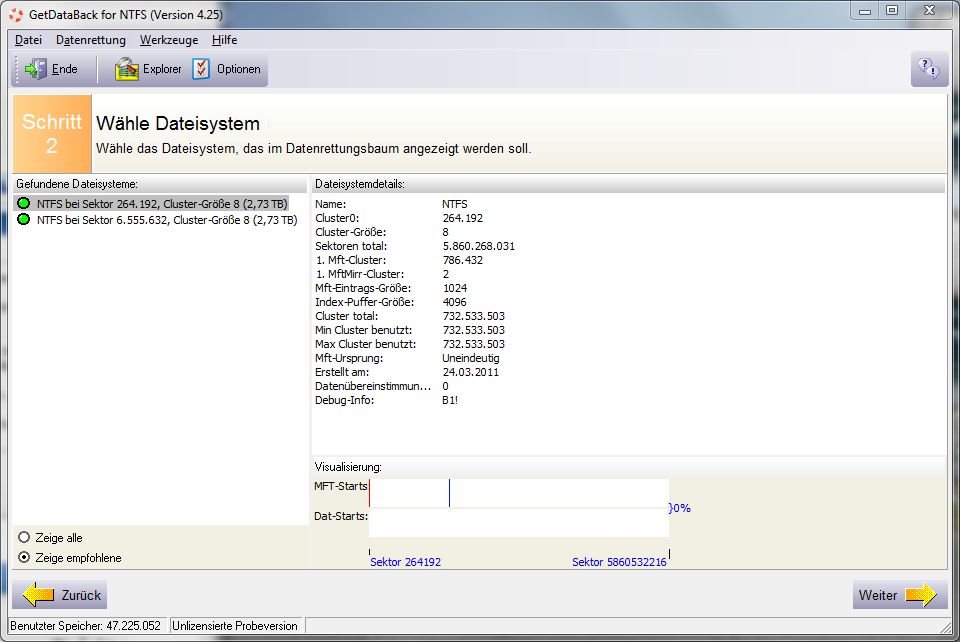Click the Ende toolbar label
This screenshot has width=960, height=642.
tap(64, 69)
